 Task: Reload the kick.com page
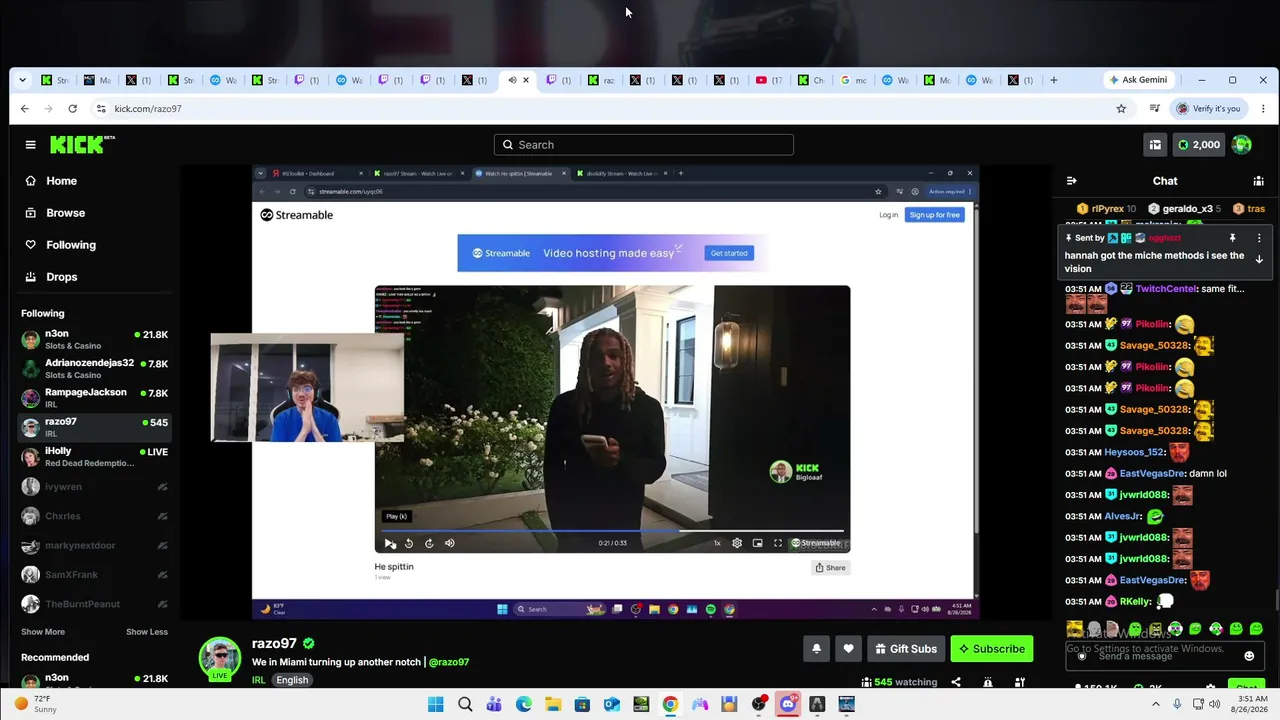coord(73,108)
